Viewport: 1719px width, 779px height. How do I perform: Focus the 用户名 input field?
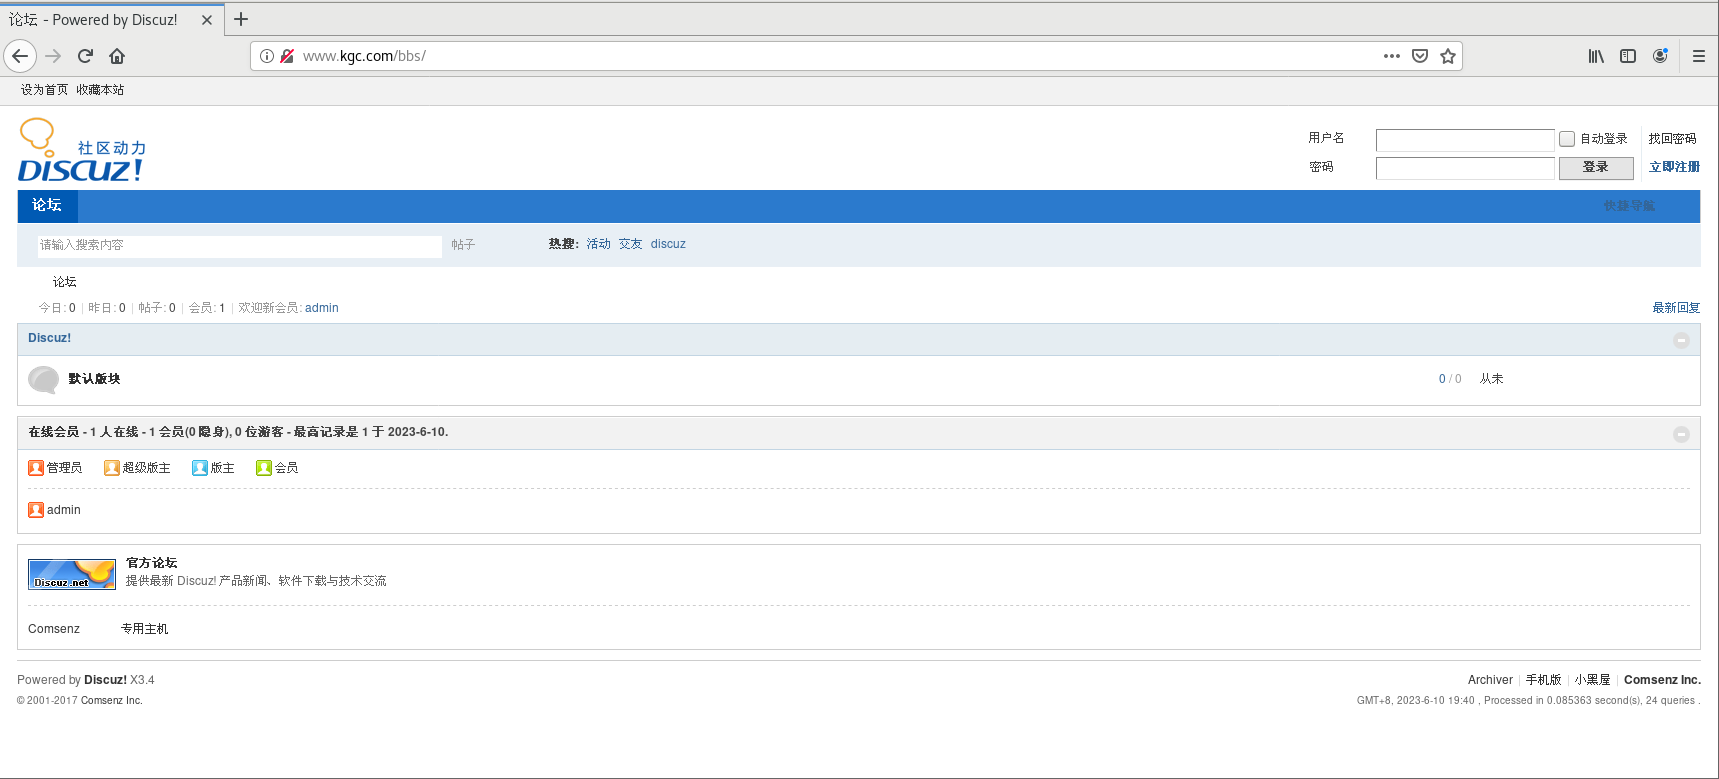coord(1465,140)
